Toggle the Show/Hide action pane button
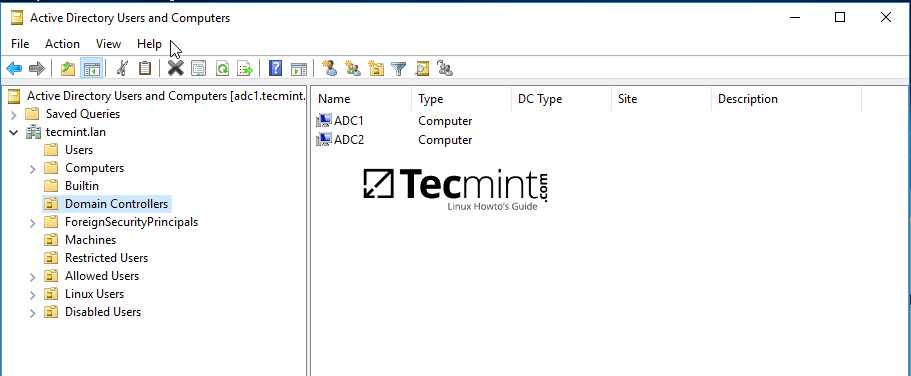The height and width of the screenshot is (376, 911). click(299, 69)
